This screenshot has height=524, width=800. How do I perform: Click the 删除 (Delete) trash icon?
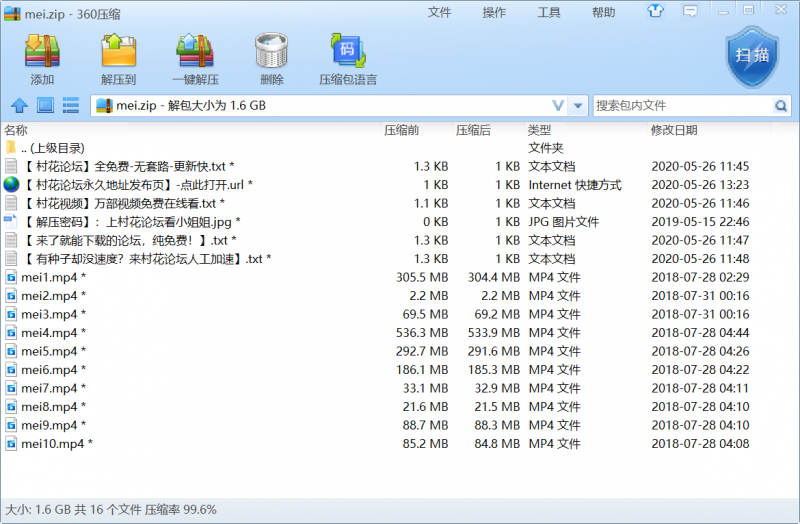tap(271, 58)
